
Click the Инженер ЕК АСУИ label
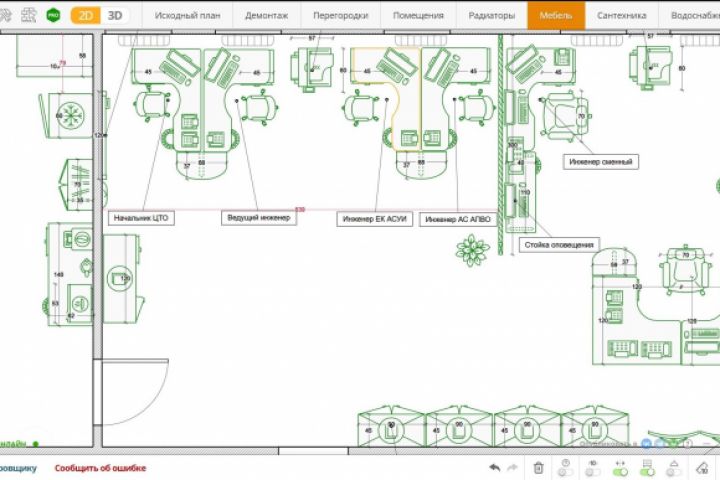coord(375,219)
